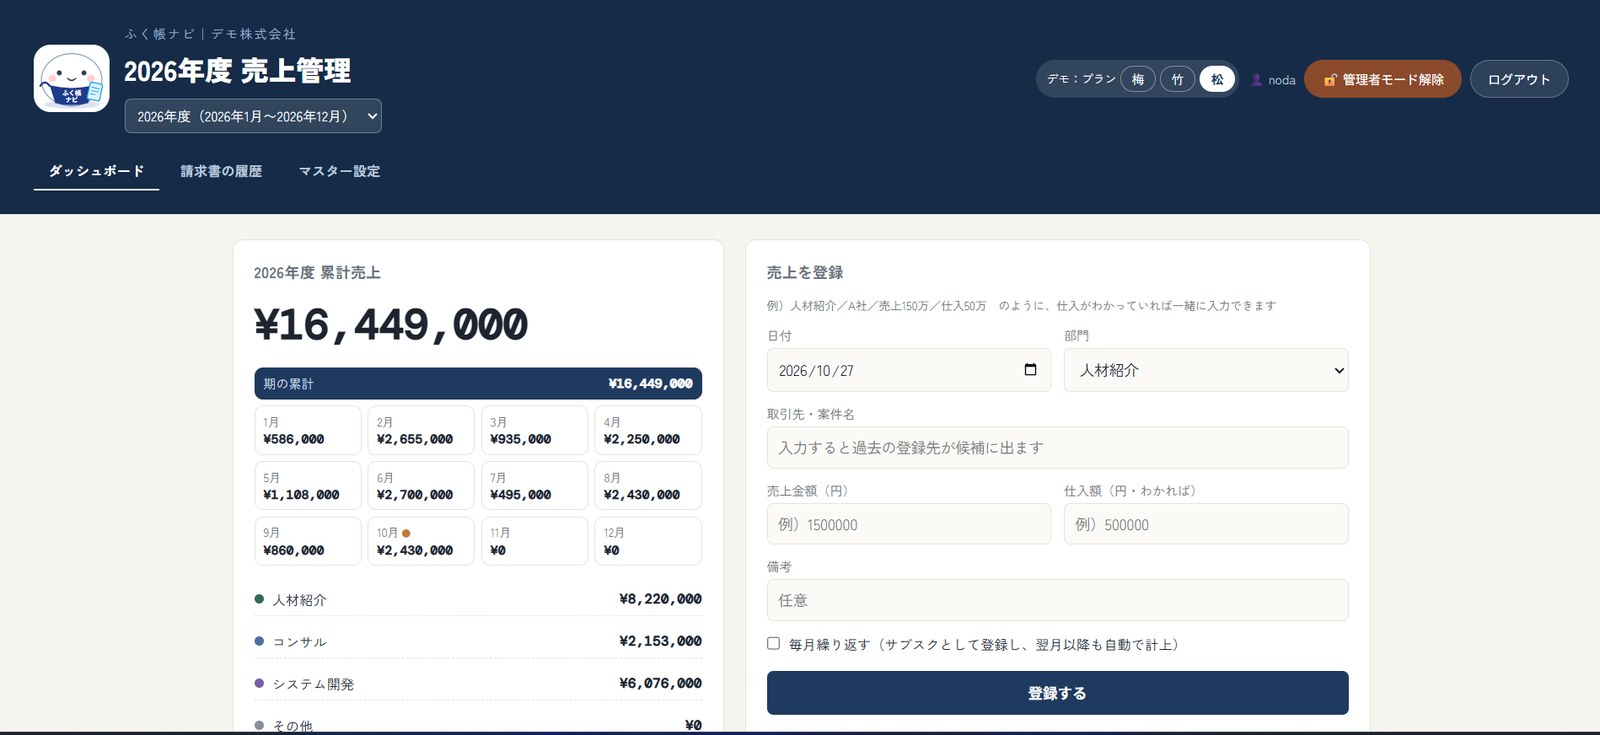
Task: Select the 10月 sales card with orange dot
Action: pos(421,541)
